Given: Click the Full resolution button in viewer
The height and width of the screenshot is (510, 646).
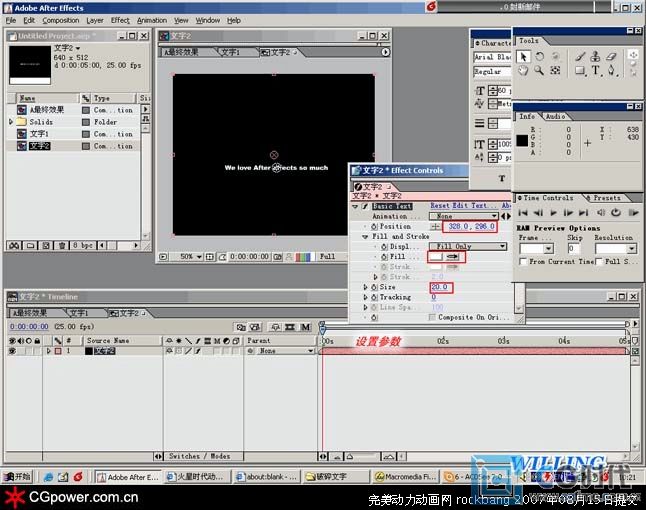Looking at the screenshot, I should [328, 257].
